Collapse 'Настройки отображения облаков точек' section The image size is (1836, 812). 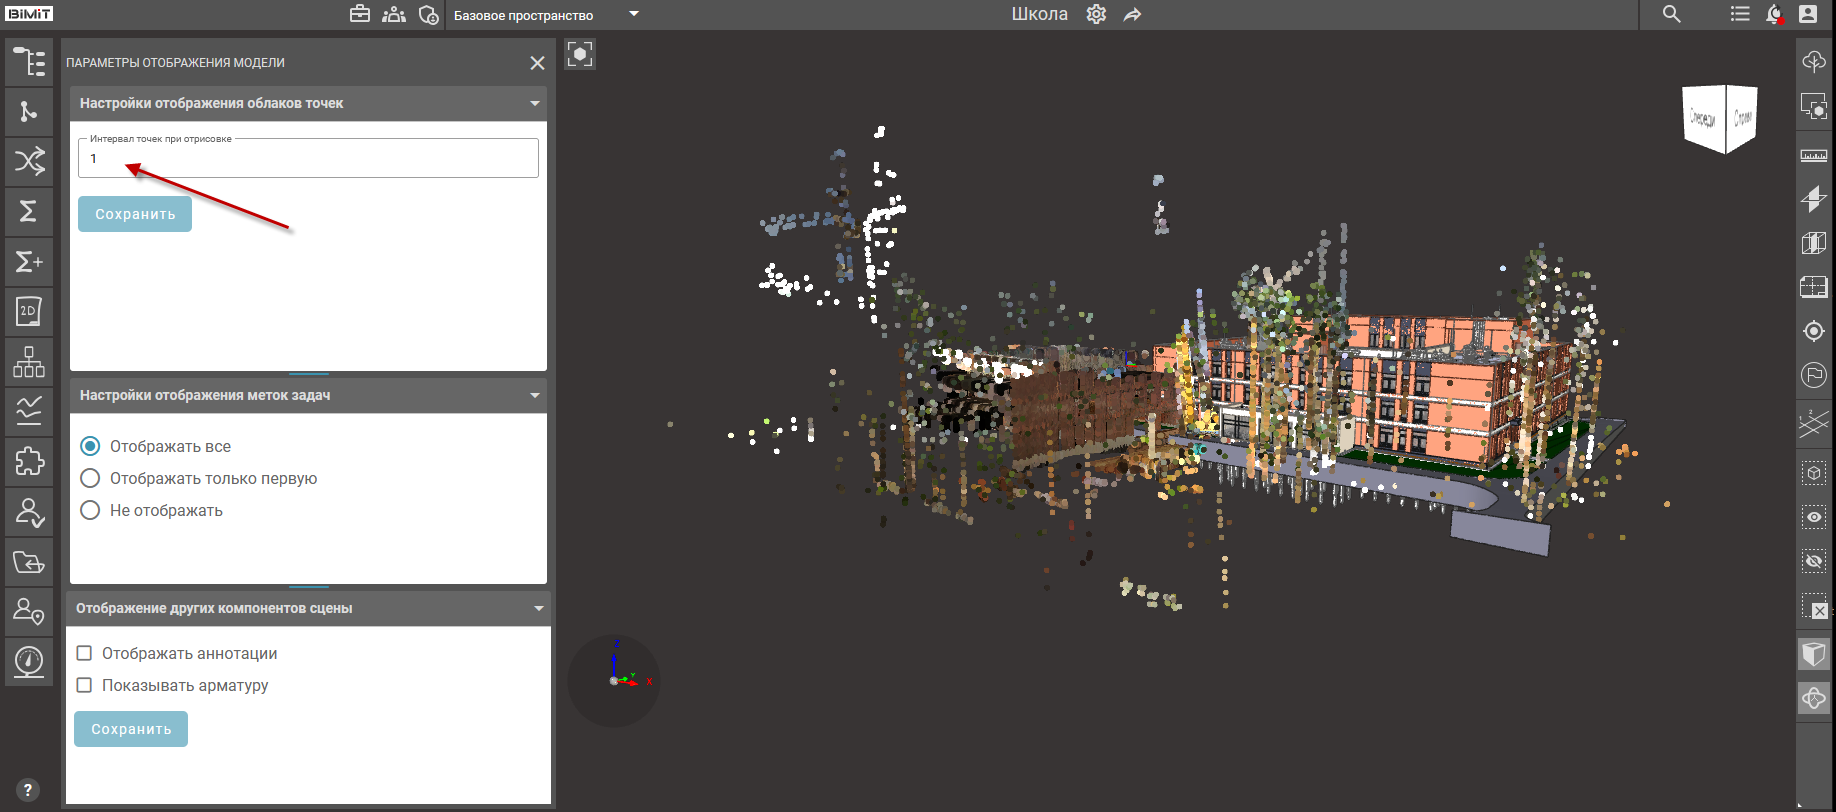[534, 103]
